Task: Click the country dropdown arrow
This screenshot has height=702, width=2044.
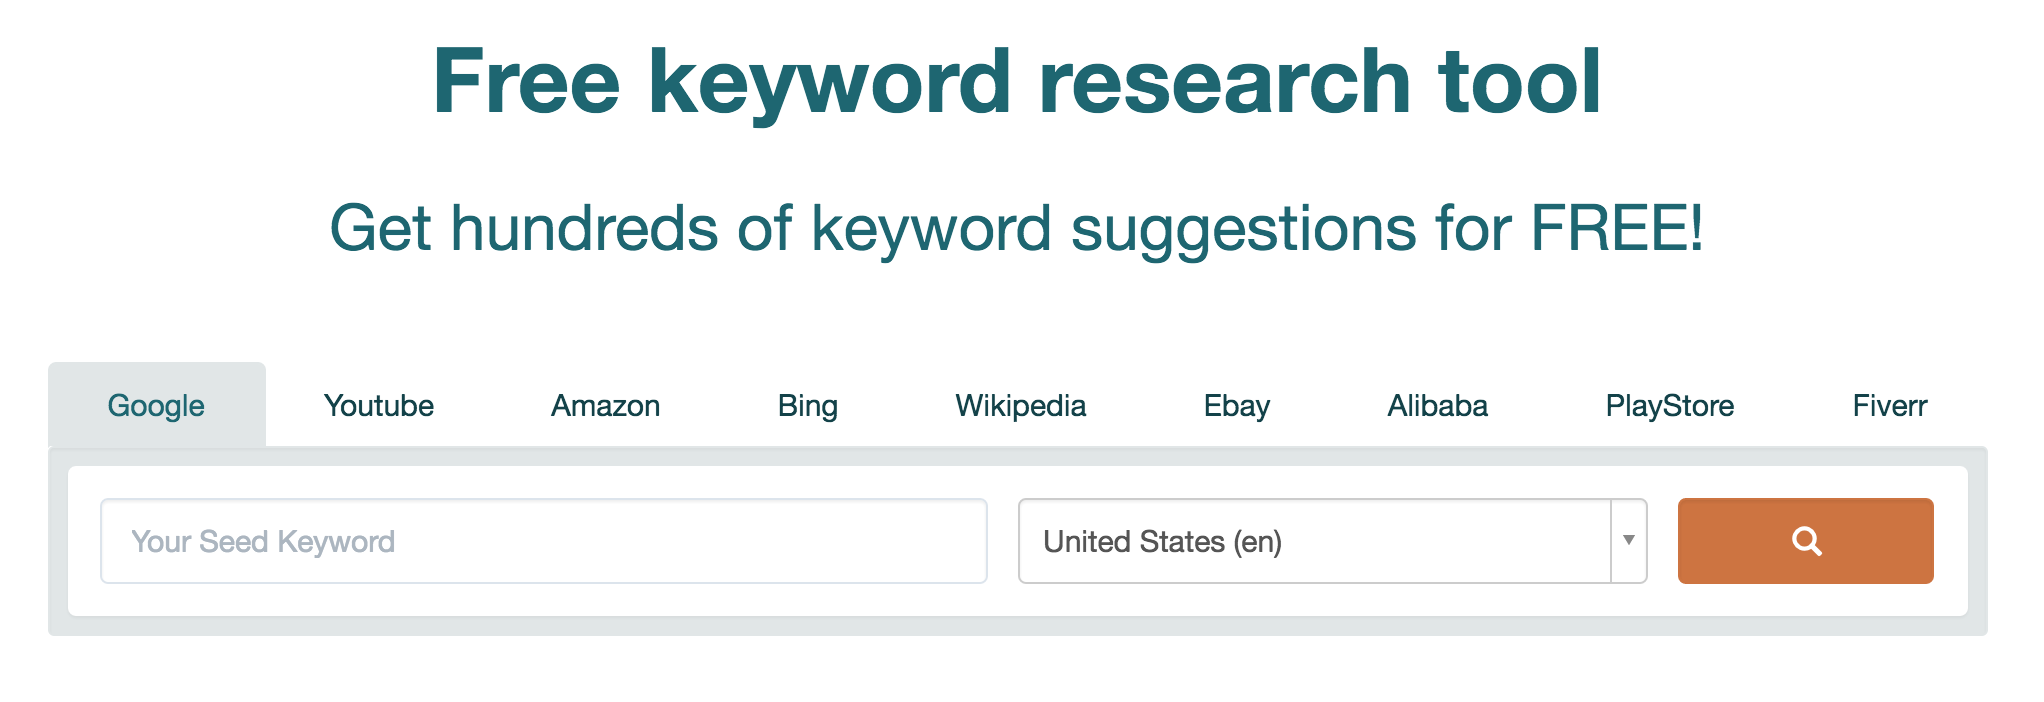Action: (1629, 541)
